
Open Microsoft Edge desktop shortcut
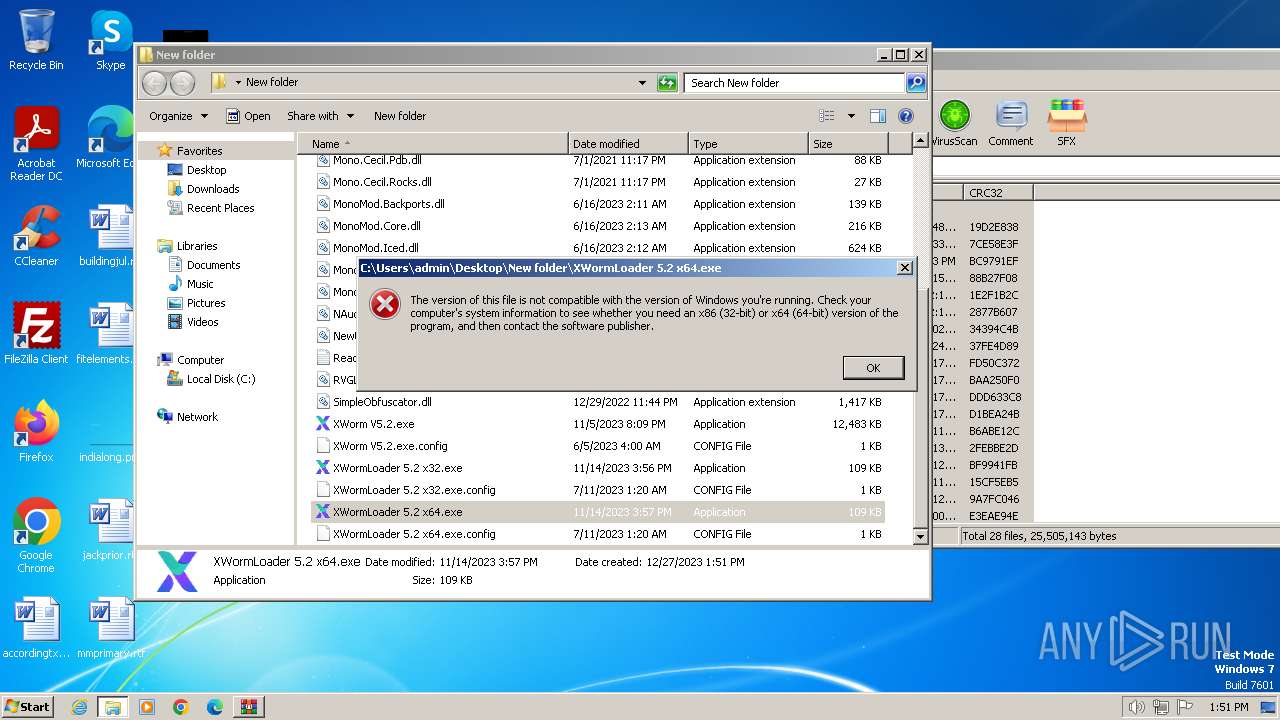coord(108,137)
